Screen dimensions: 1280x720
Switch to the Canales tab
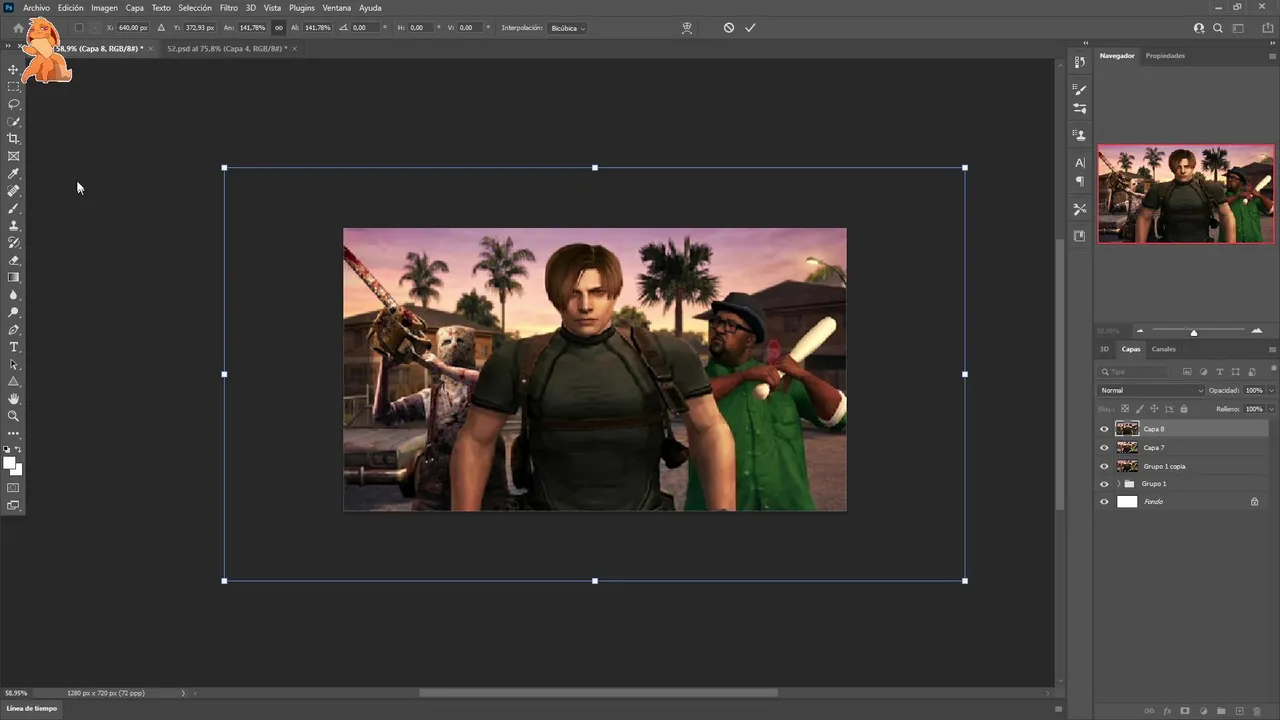pos(1164,349)
